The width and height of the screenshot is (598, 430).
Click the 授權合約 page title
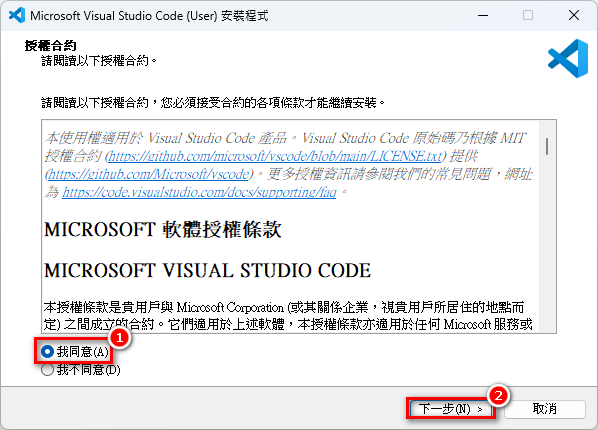click(x=50, y=46)
